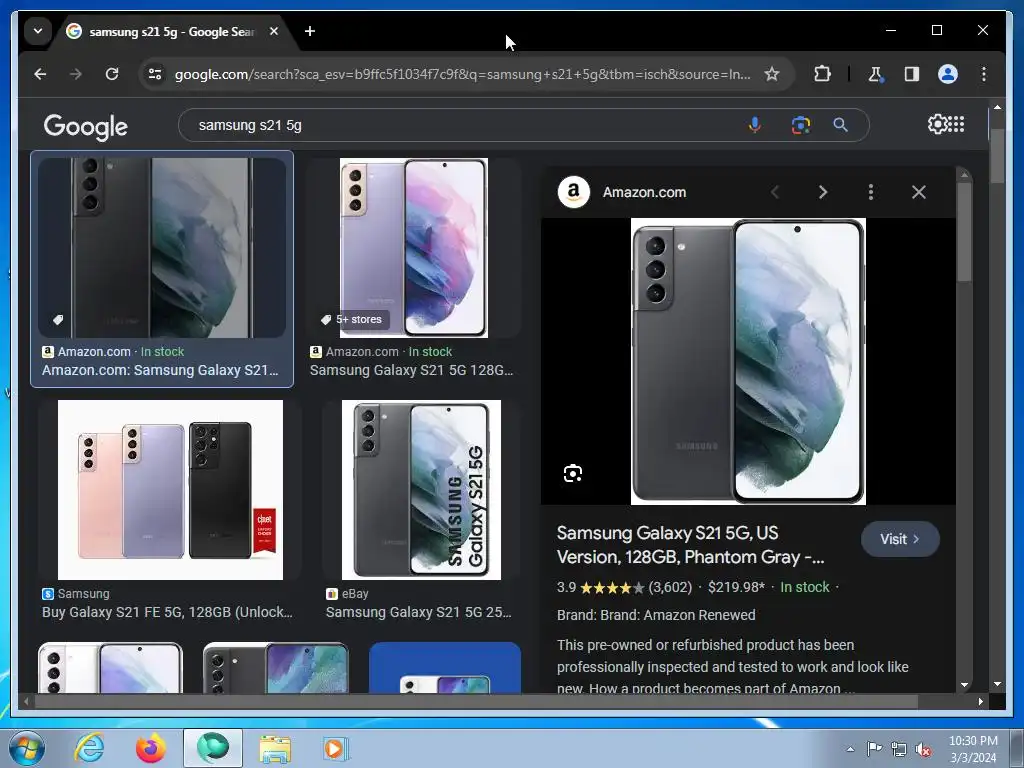
Task: Click the magnifier search button
Action: click(840, 125)
